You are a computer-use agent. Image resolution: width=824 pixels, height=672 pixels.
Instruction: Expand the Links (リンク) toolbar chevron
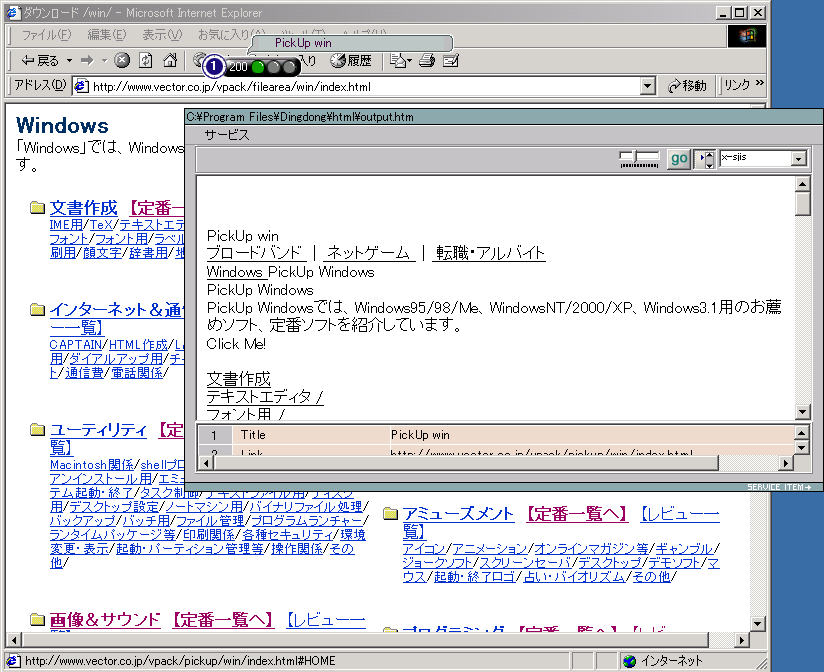[760, 85]
